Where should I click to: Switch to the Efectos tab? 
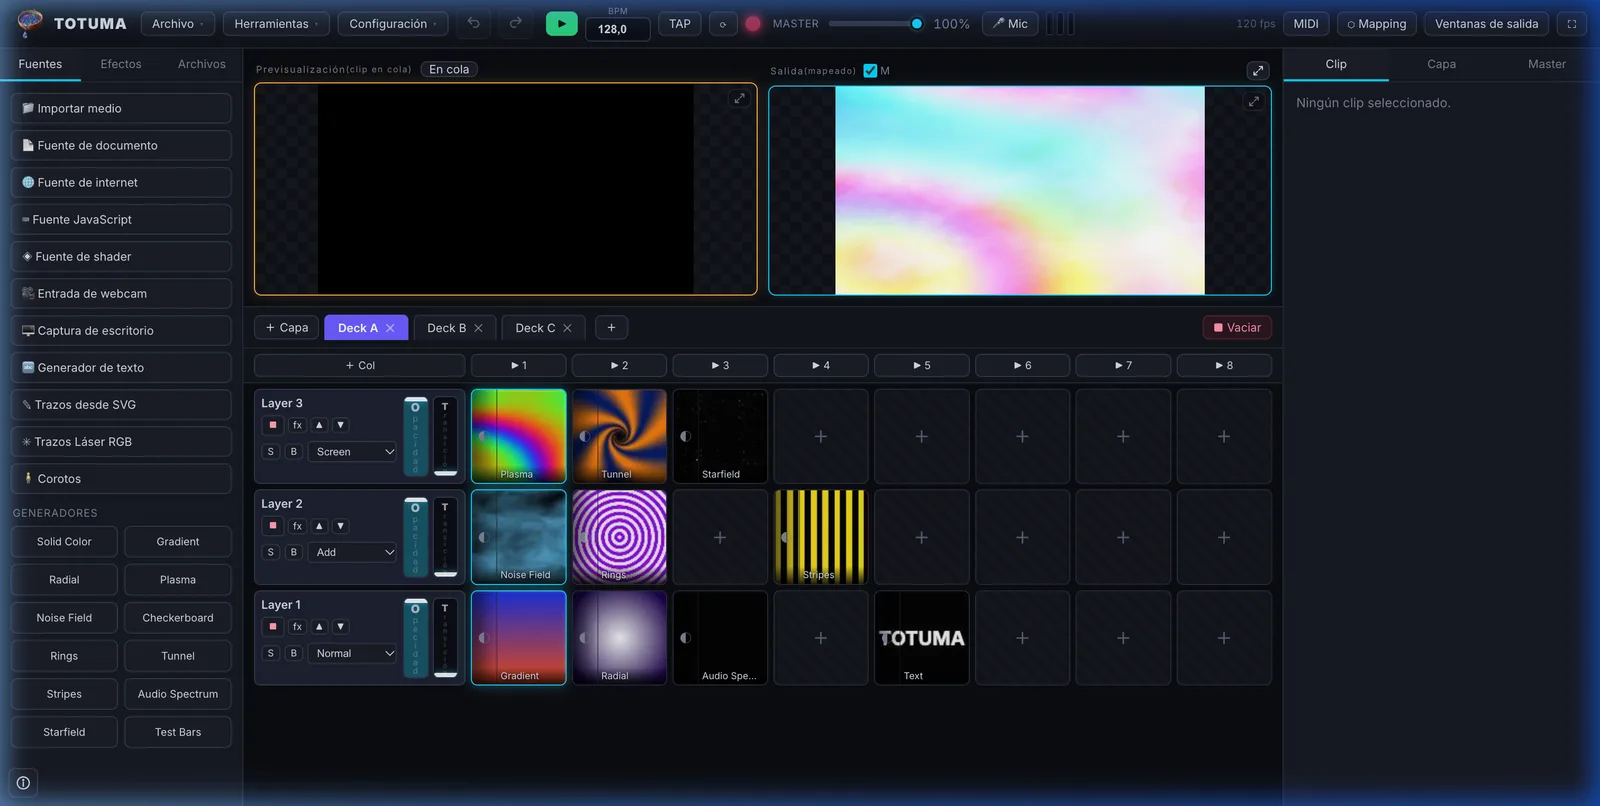click(x=121, y=64)
